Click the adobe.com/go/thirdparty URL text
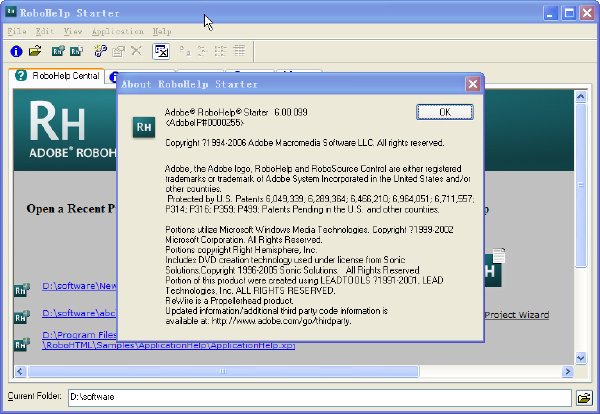Image resolution: width=600 pixels, height=414 pixels. [x=281, y=321]
